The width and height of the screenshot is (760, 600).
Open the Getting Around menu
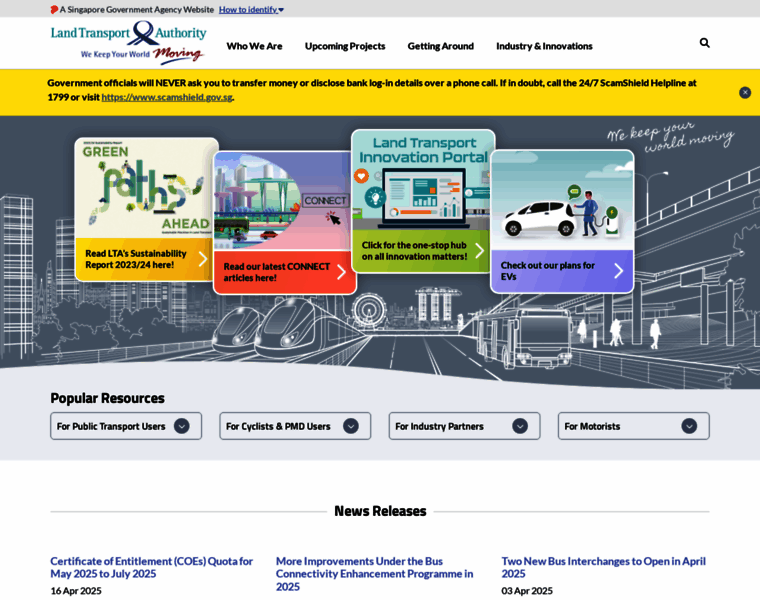click(x=441, y=46)
